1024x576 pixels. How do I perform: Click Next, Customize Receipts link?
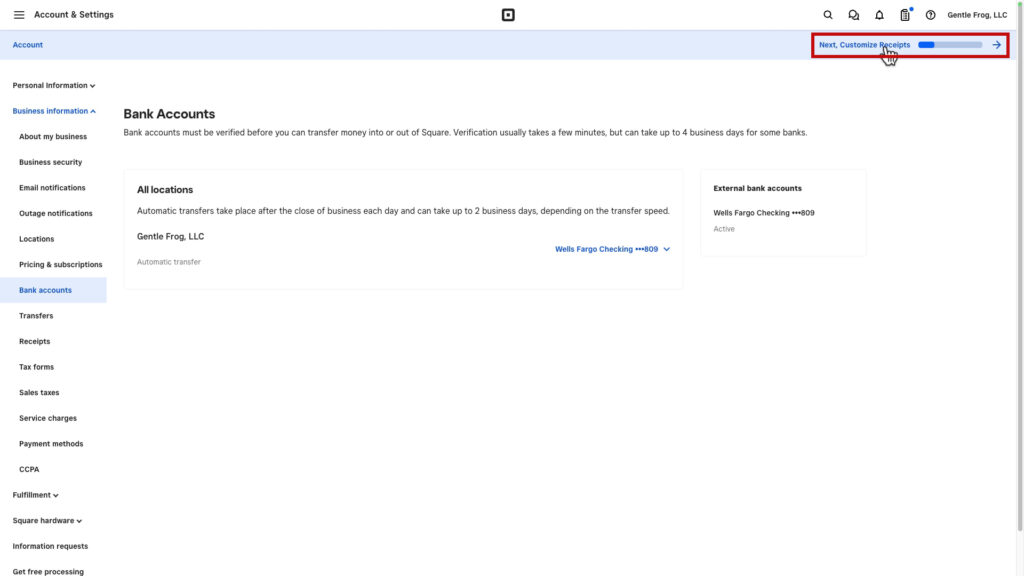tap(864, 45)
